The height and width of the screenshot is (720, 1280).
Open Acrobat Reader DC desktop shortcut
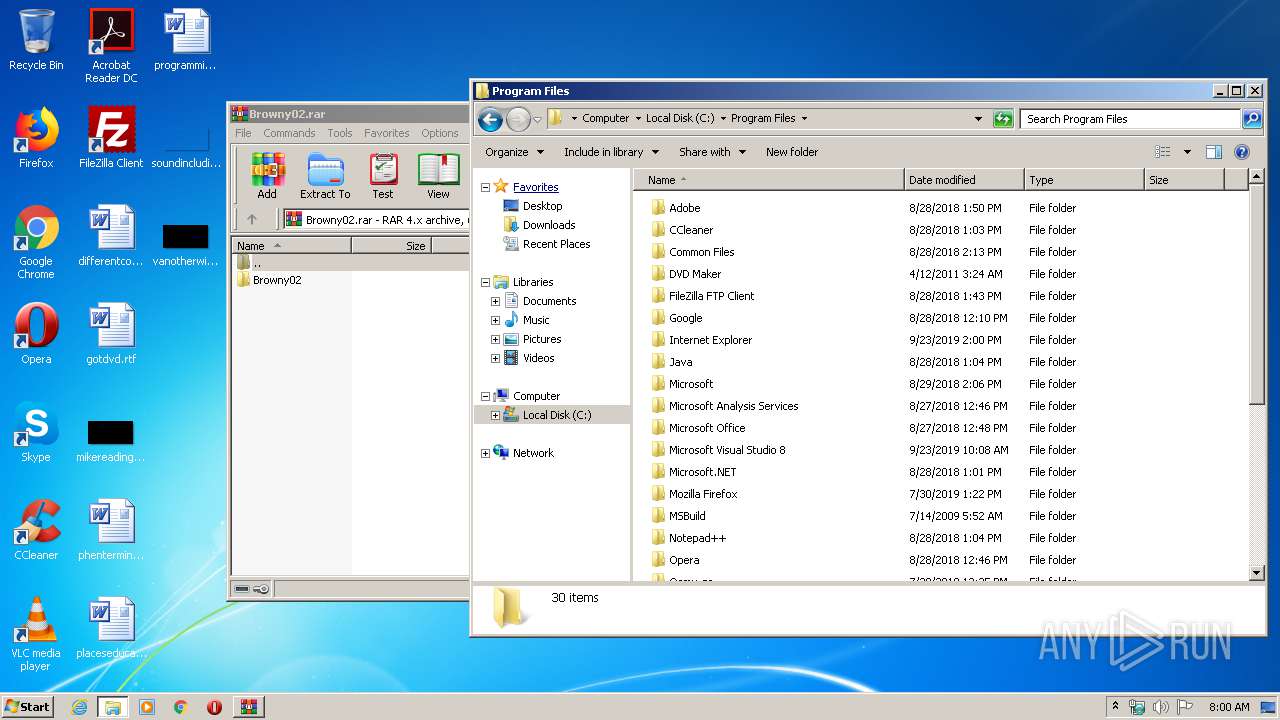click(x=111, y=46)
